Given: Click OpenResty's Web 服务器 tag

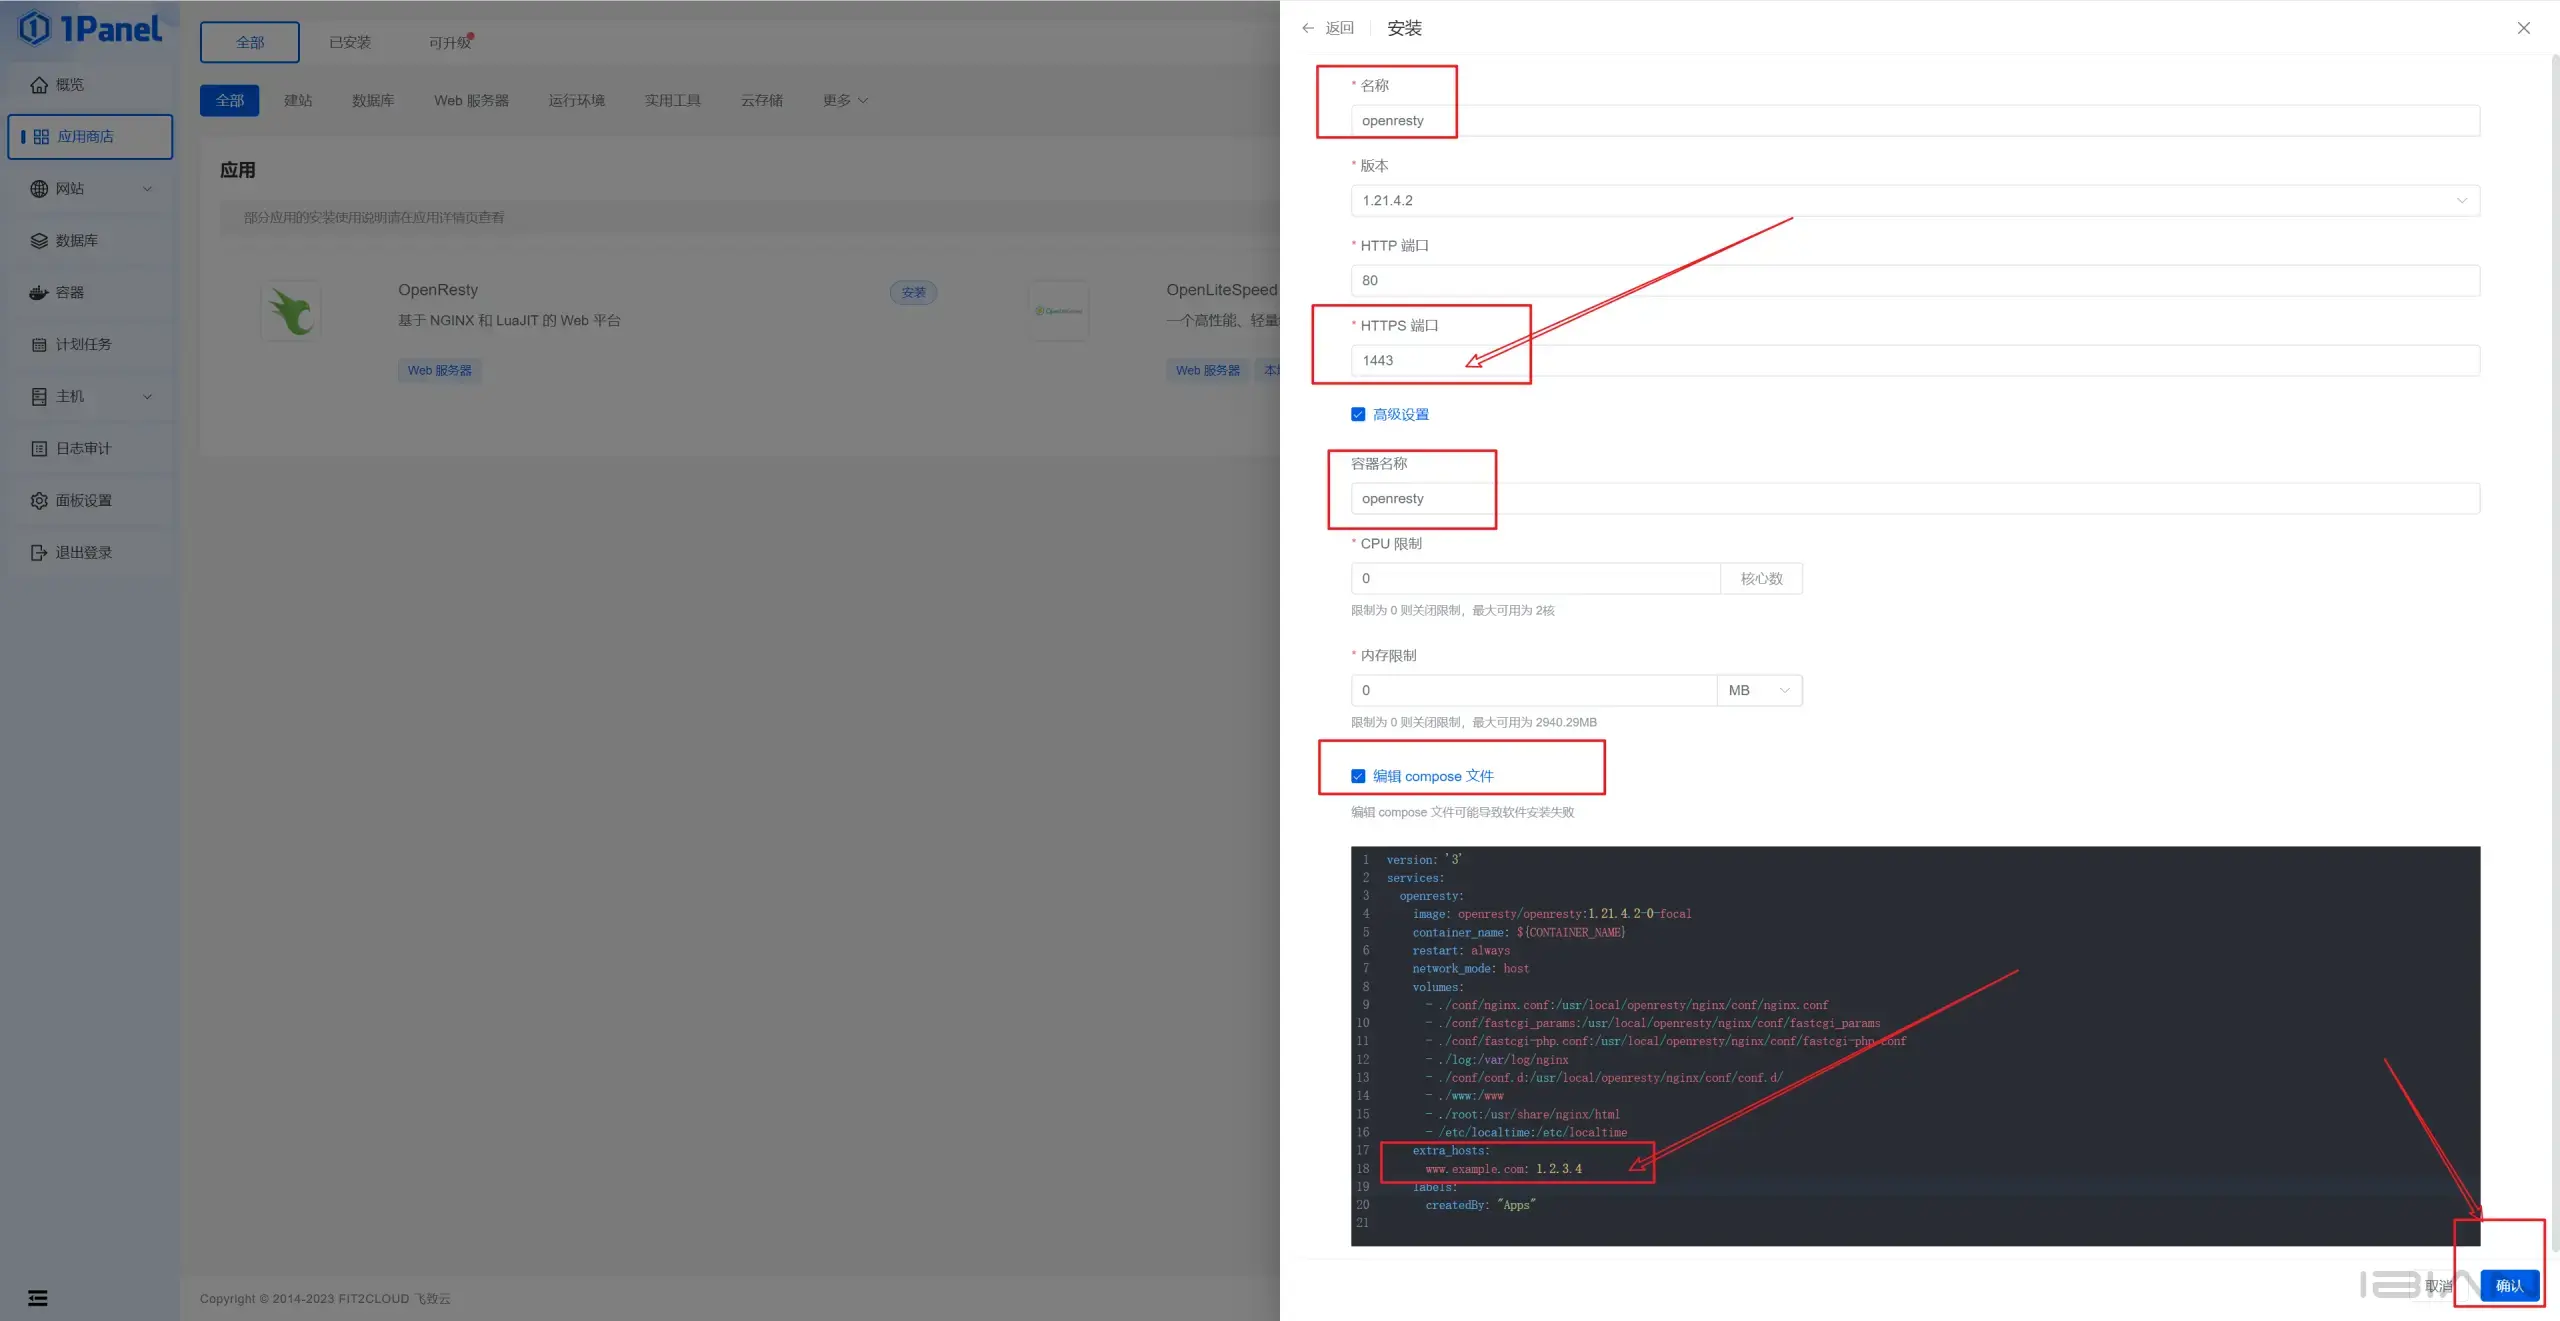Looking at the screenshot, I should click(439, 371).
